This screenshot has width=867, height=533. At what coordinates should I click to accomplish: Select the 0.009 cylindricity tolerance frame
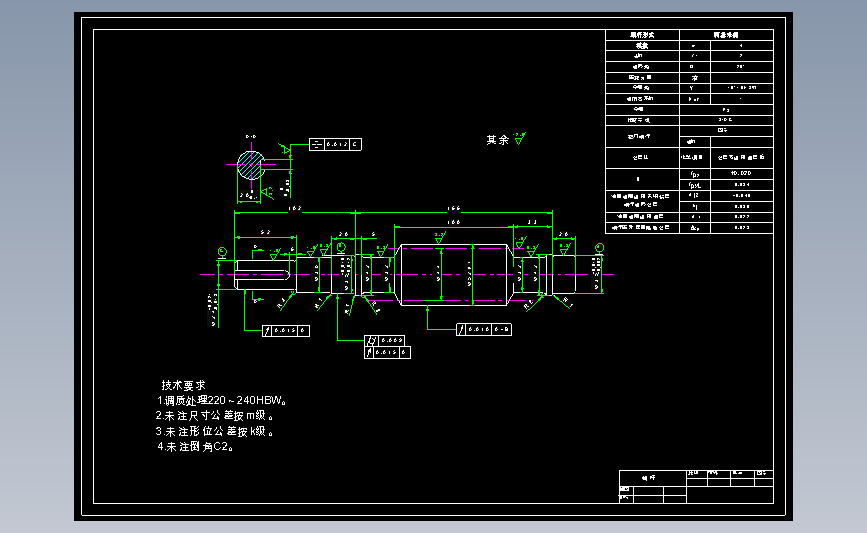[x=384, y=340]
